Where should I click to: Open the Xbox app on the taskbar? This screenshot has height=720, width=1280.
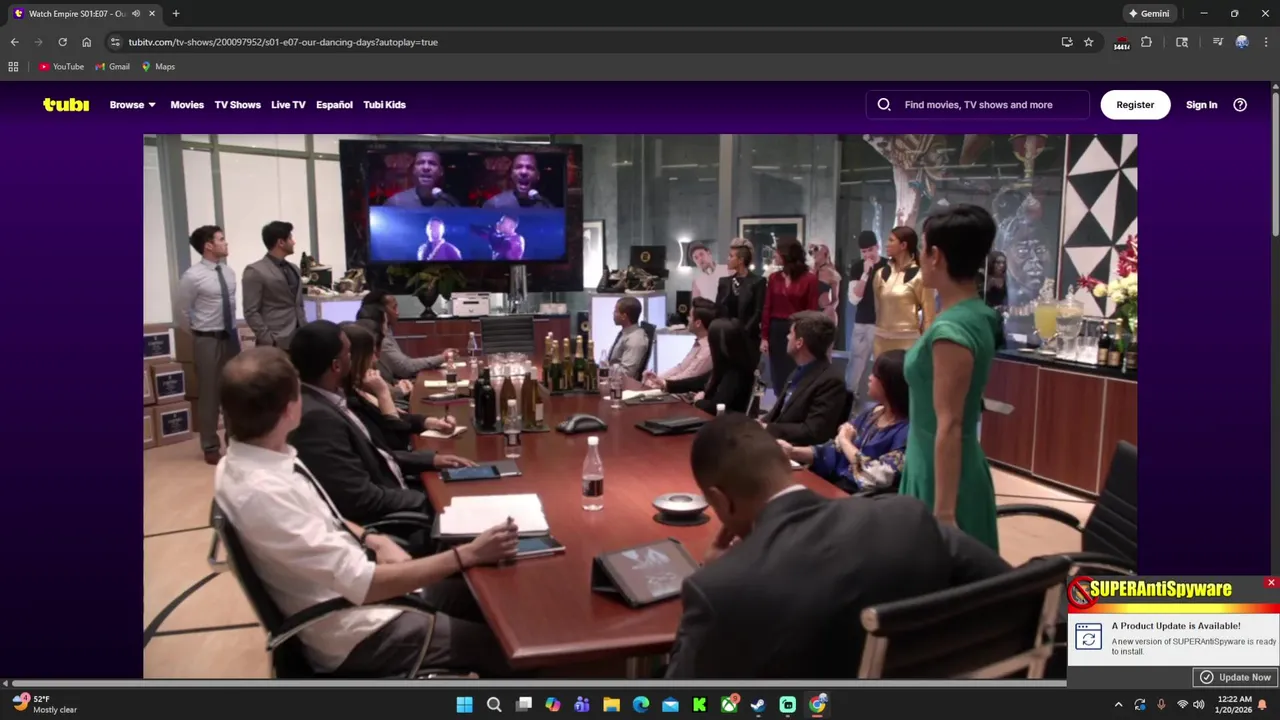pyautogui.click(x=729, y=705)
